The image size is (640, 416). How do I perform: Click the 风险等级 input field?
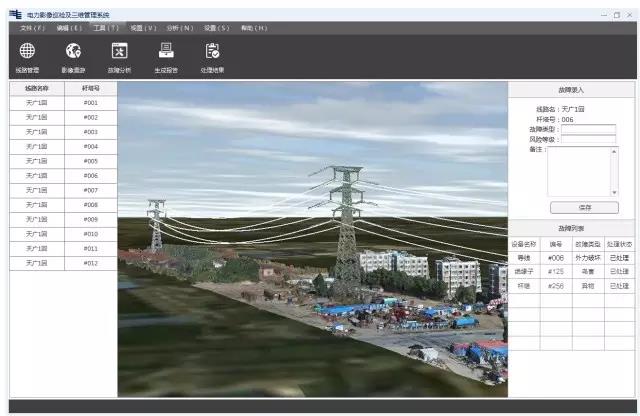click(588, 140)
